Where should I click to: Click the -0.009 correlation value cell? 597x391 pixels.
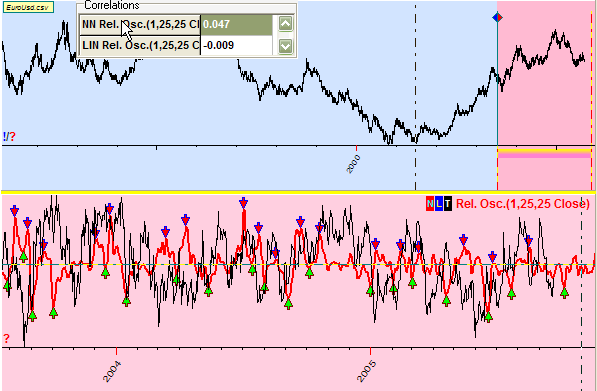[x=236, y=46]
